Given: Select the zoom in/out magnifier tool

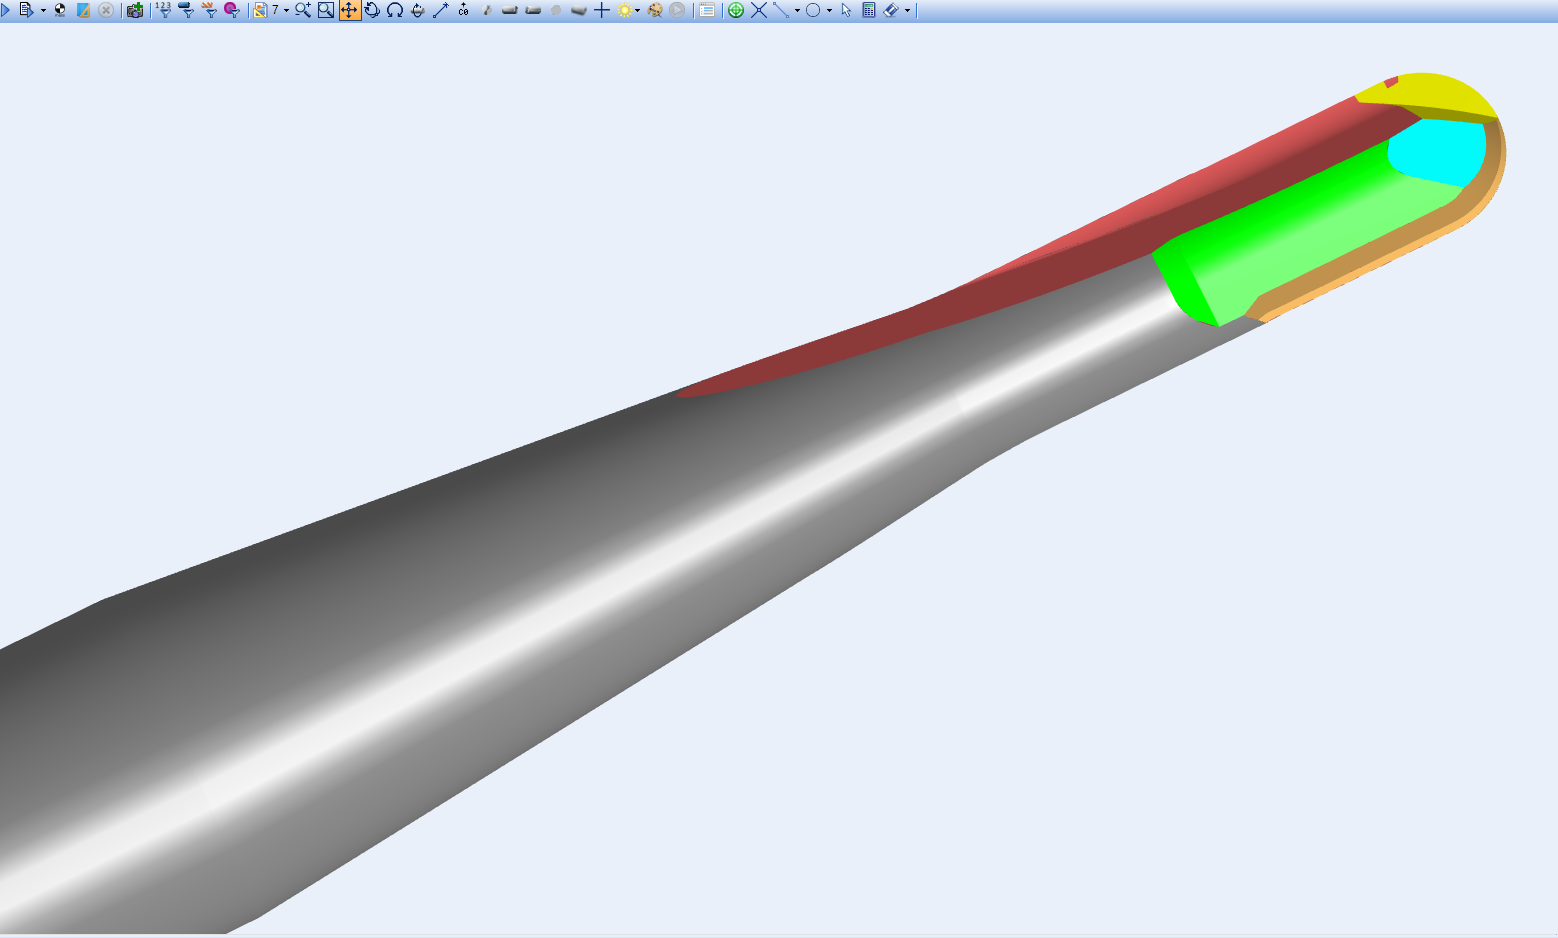Looking at the screenshot, I should (302, 10).
